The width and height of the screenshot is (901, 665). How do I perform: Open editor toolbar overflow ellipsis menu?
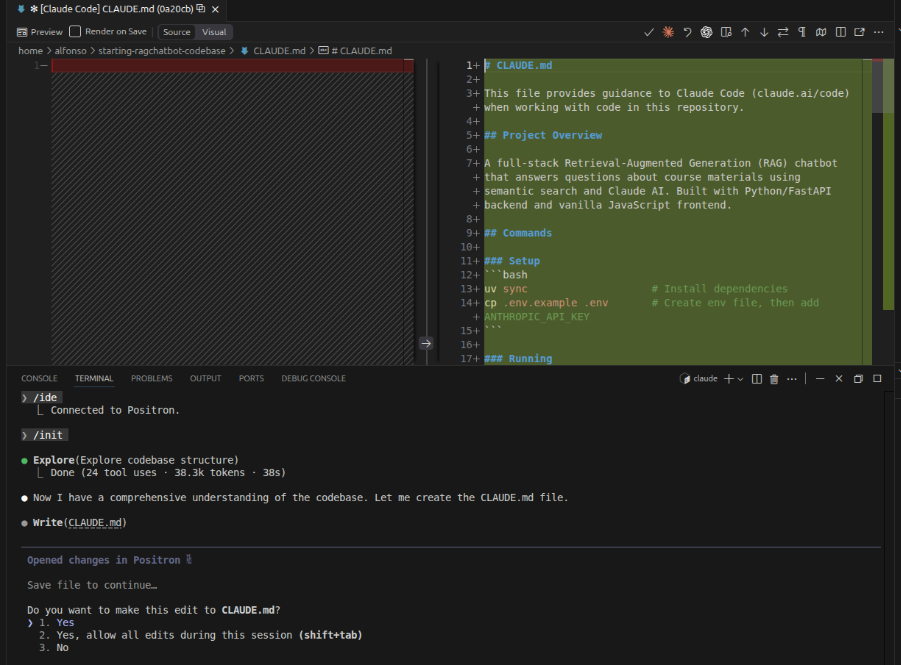[877, 32]
